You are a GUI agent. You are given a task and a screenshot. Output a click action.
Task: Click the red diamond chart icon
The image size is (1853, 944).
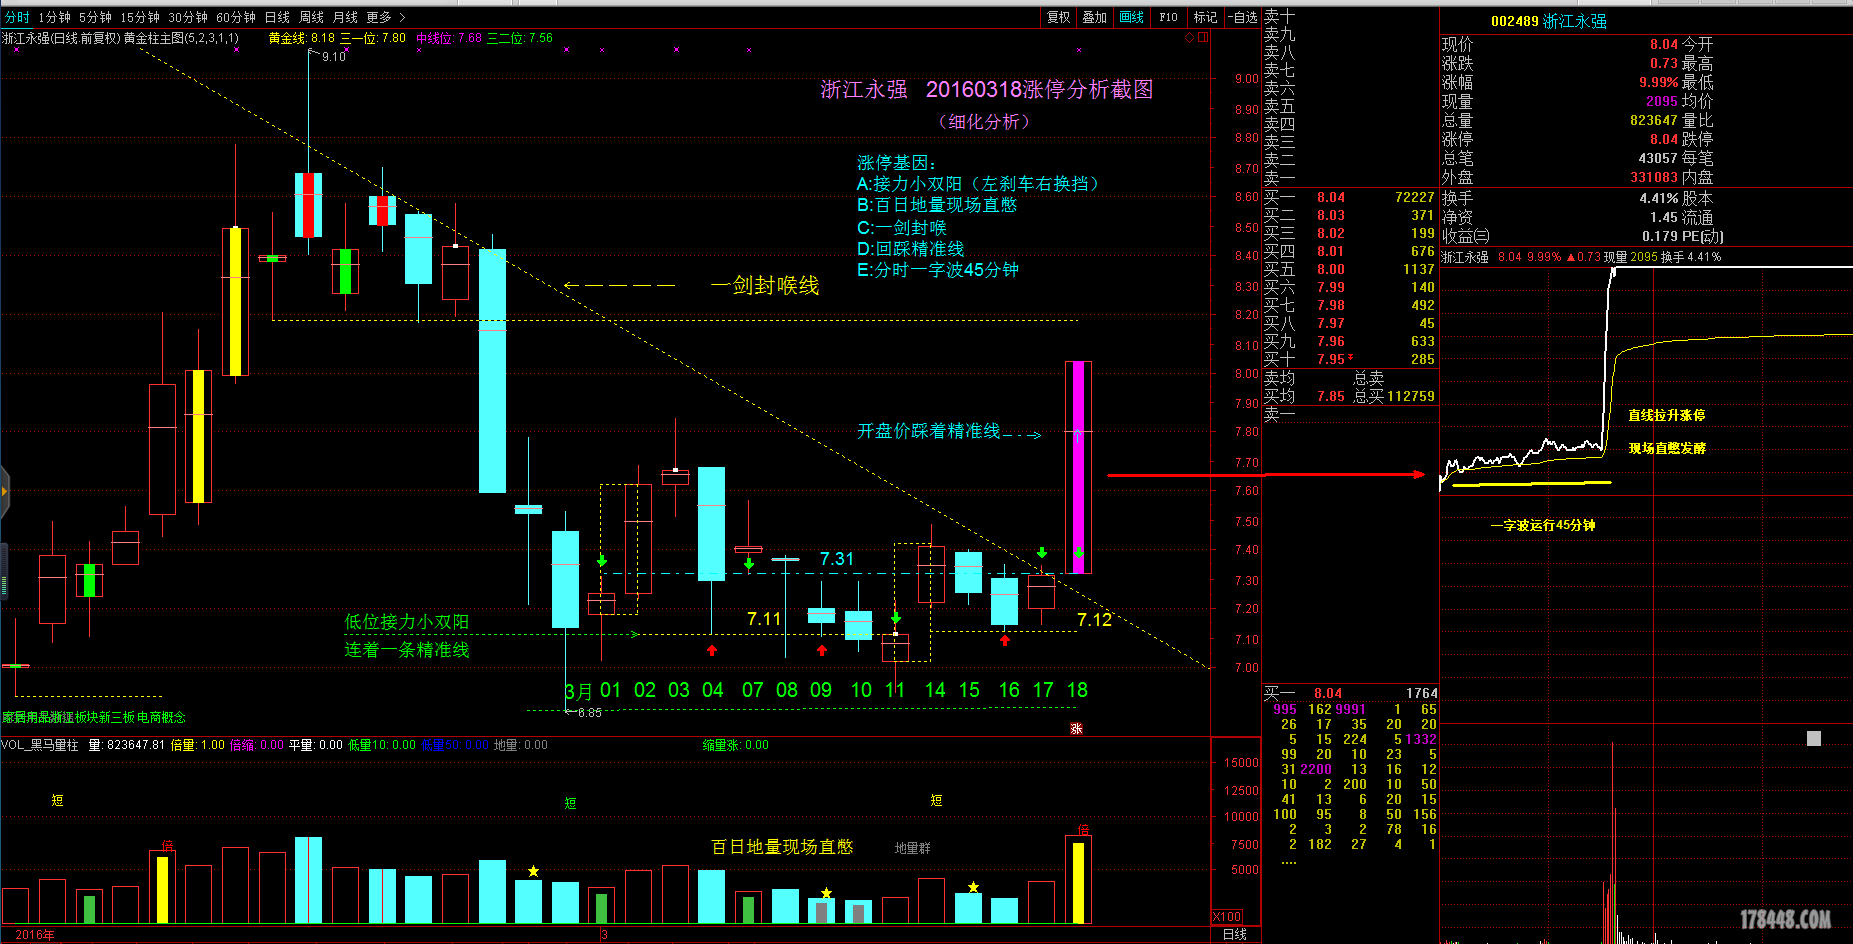pos(1189,38)
